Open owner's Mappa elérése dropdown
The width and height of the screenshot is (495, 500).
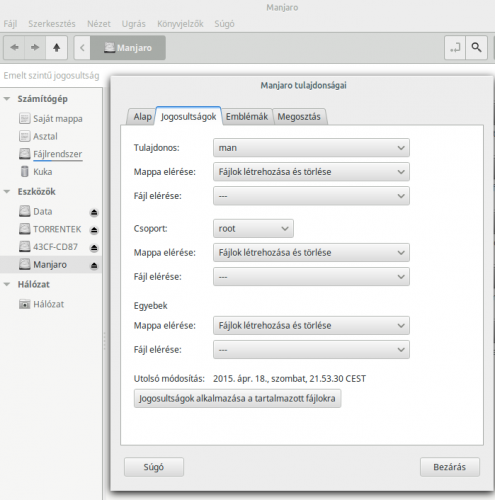tap(311, 172)
